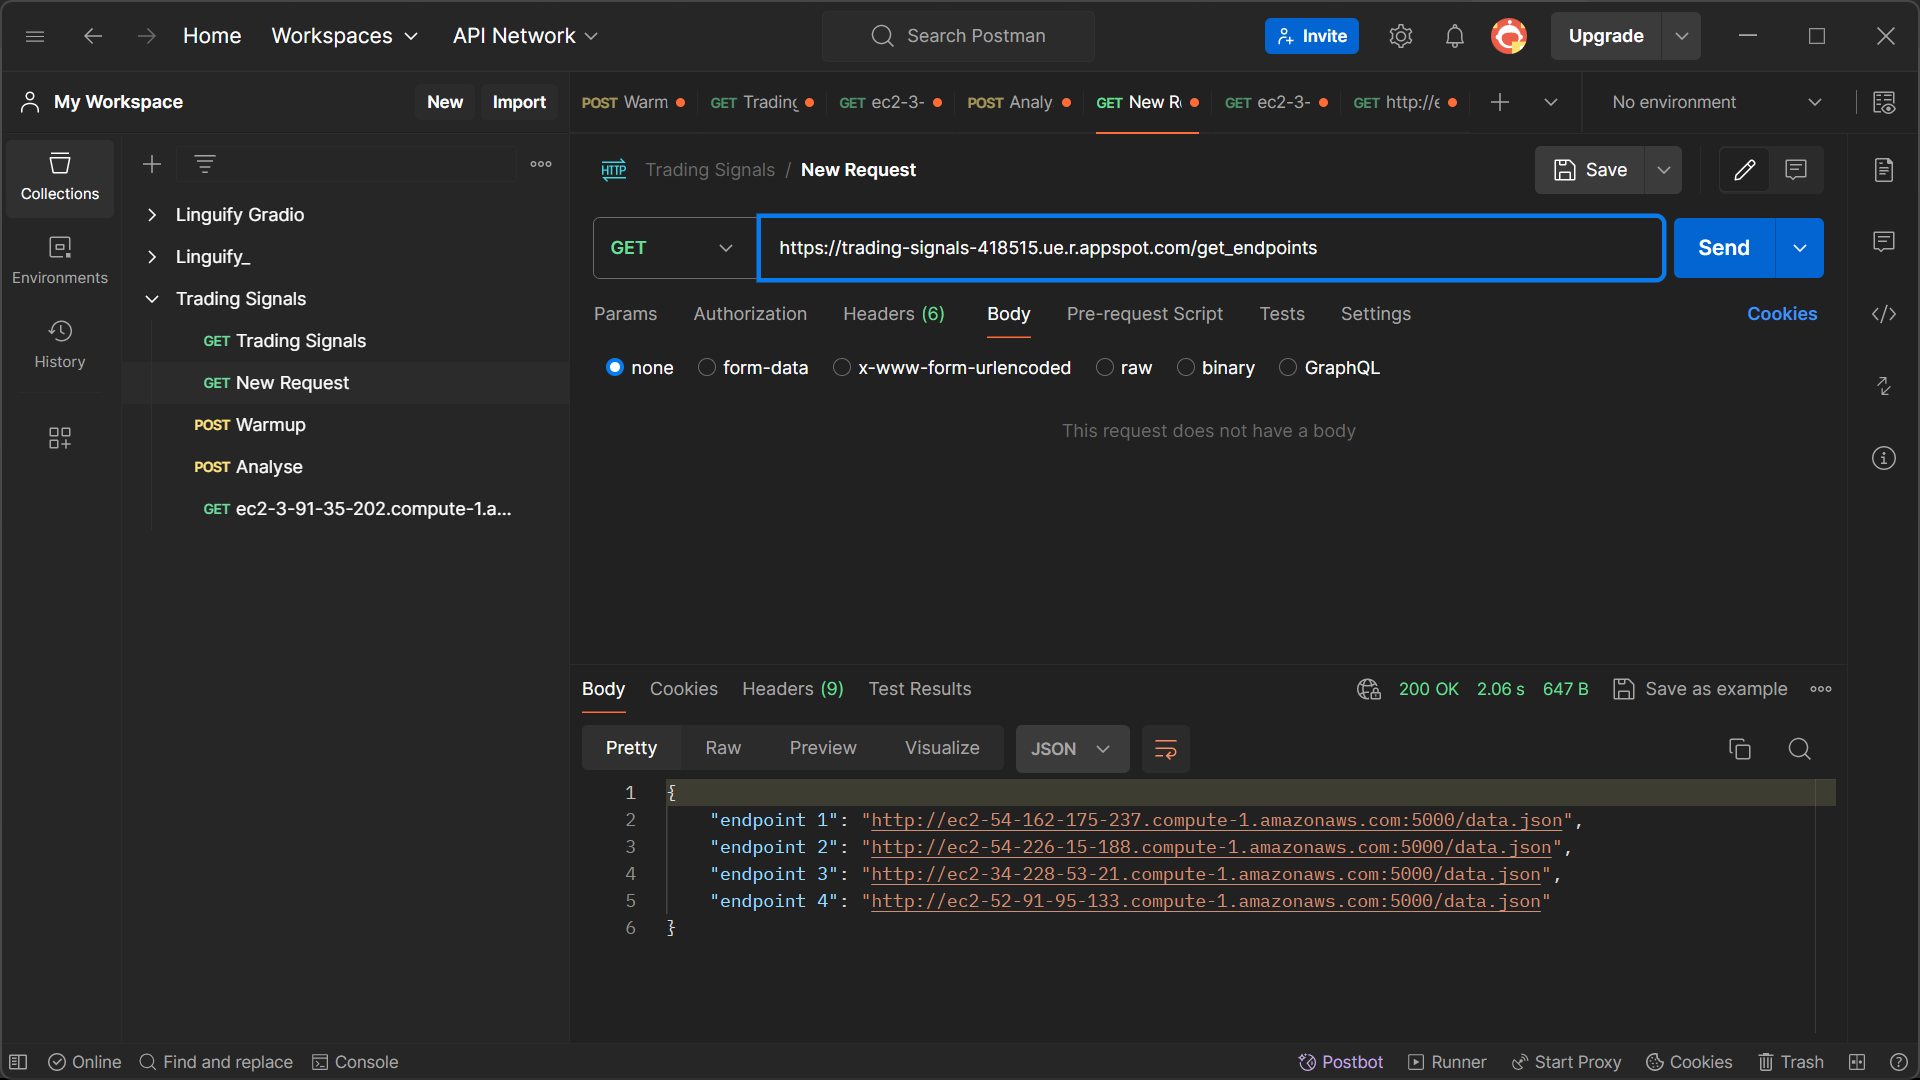The width and height of the screenshot is (1920, 1080).
Task: Open notifications bell icon
Action: (1454, 36)
